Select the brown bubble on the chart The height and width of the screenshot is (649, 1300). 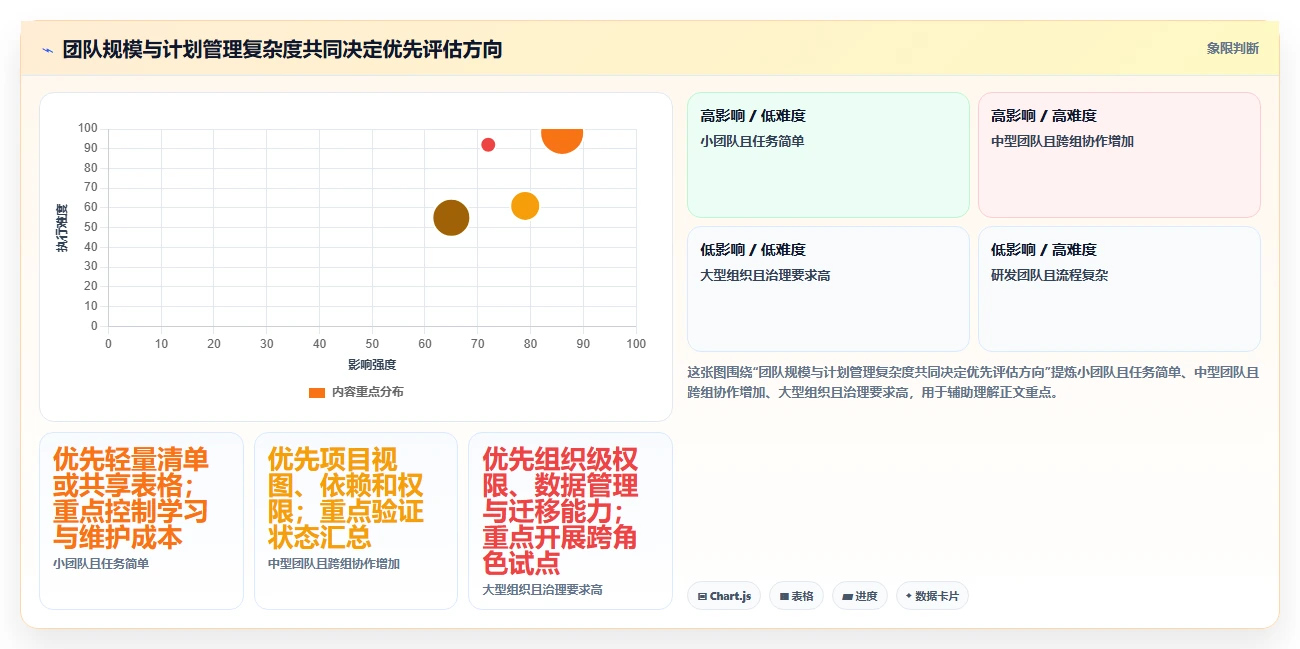point(451,217)
